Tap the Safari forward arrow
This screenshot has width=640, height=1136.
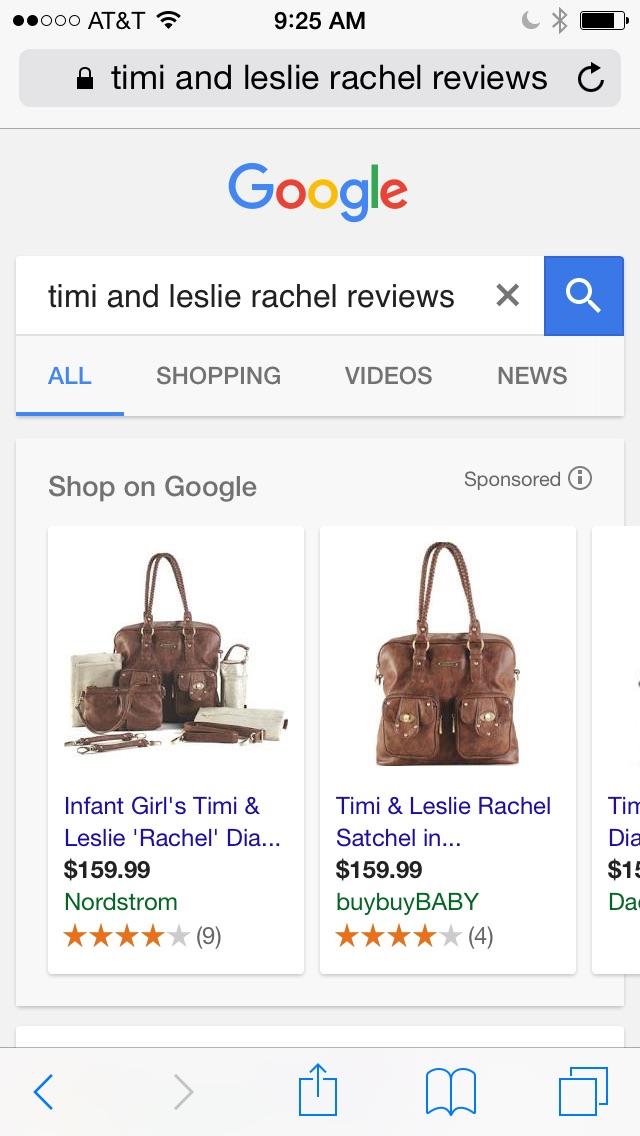tap(183, 1092)
